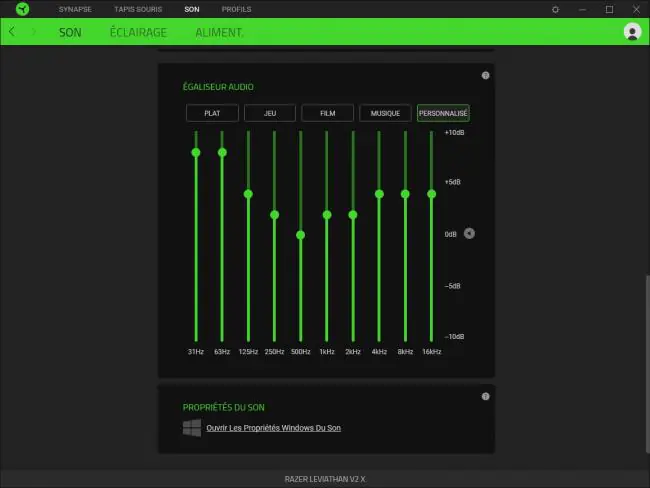Screen dimensions: 650x488
Task: Select the PLAT equalizer preset
Action: (x=212, y=113)
